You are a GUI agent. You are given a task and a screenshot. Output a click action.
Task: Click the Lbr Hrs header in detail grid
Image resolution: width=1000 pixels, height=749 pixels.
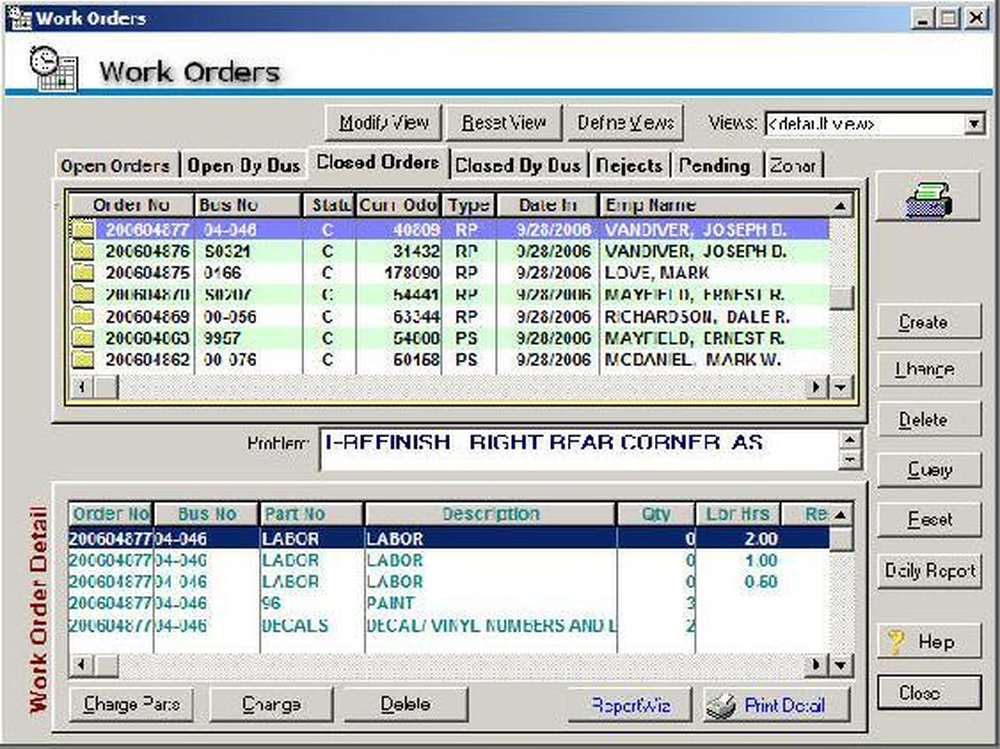tap(738, 514)
